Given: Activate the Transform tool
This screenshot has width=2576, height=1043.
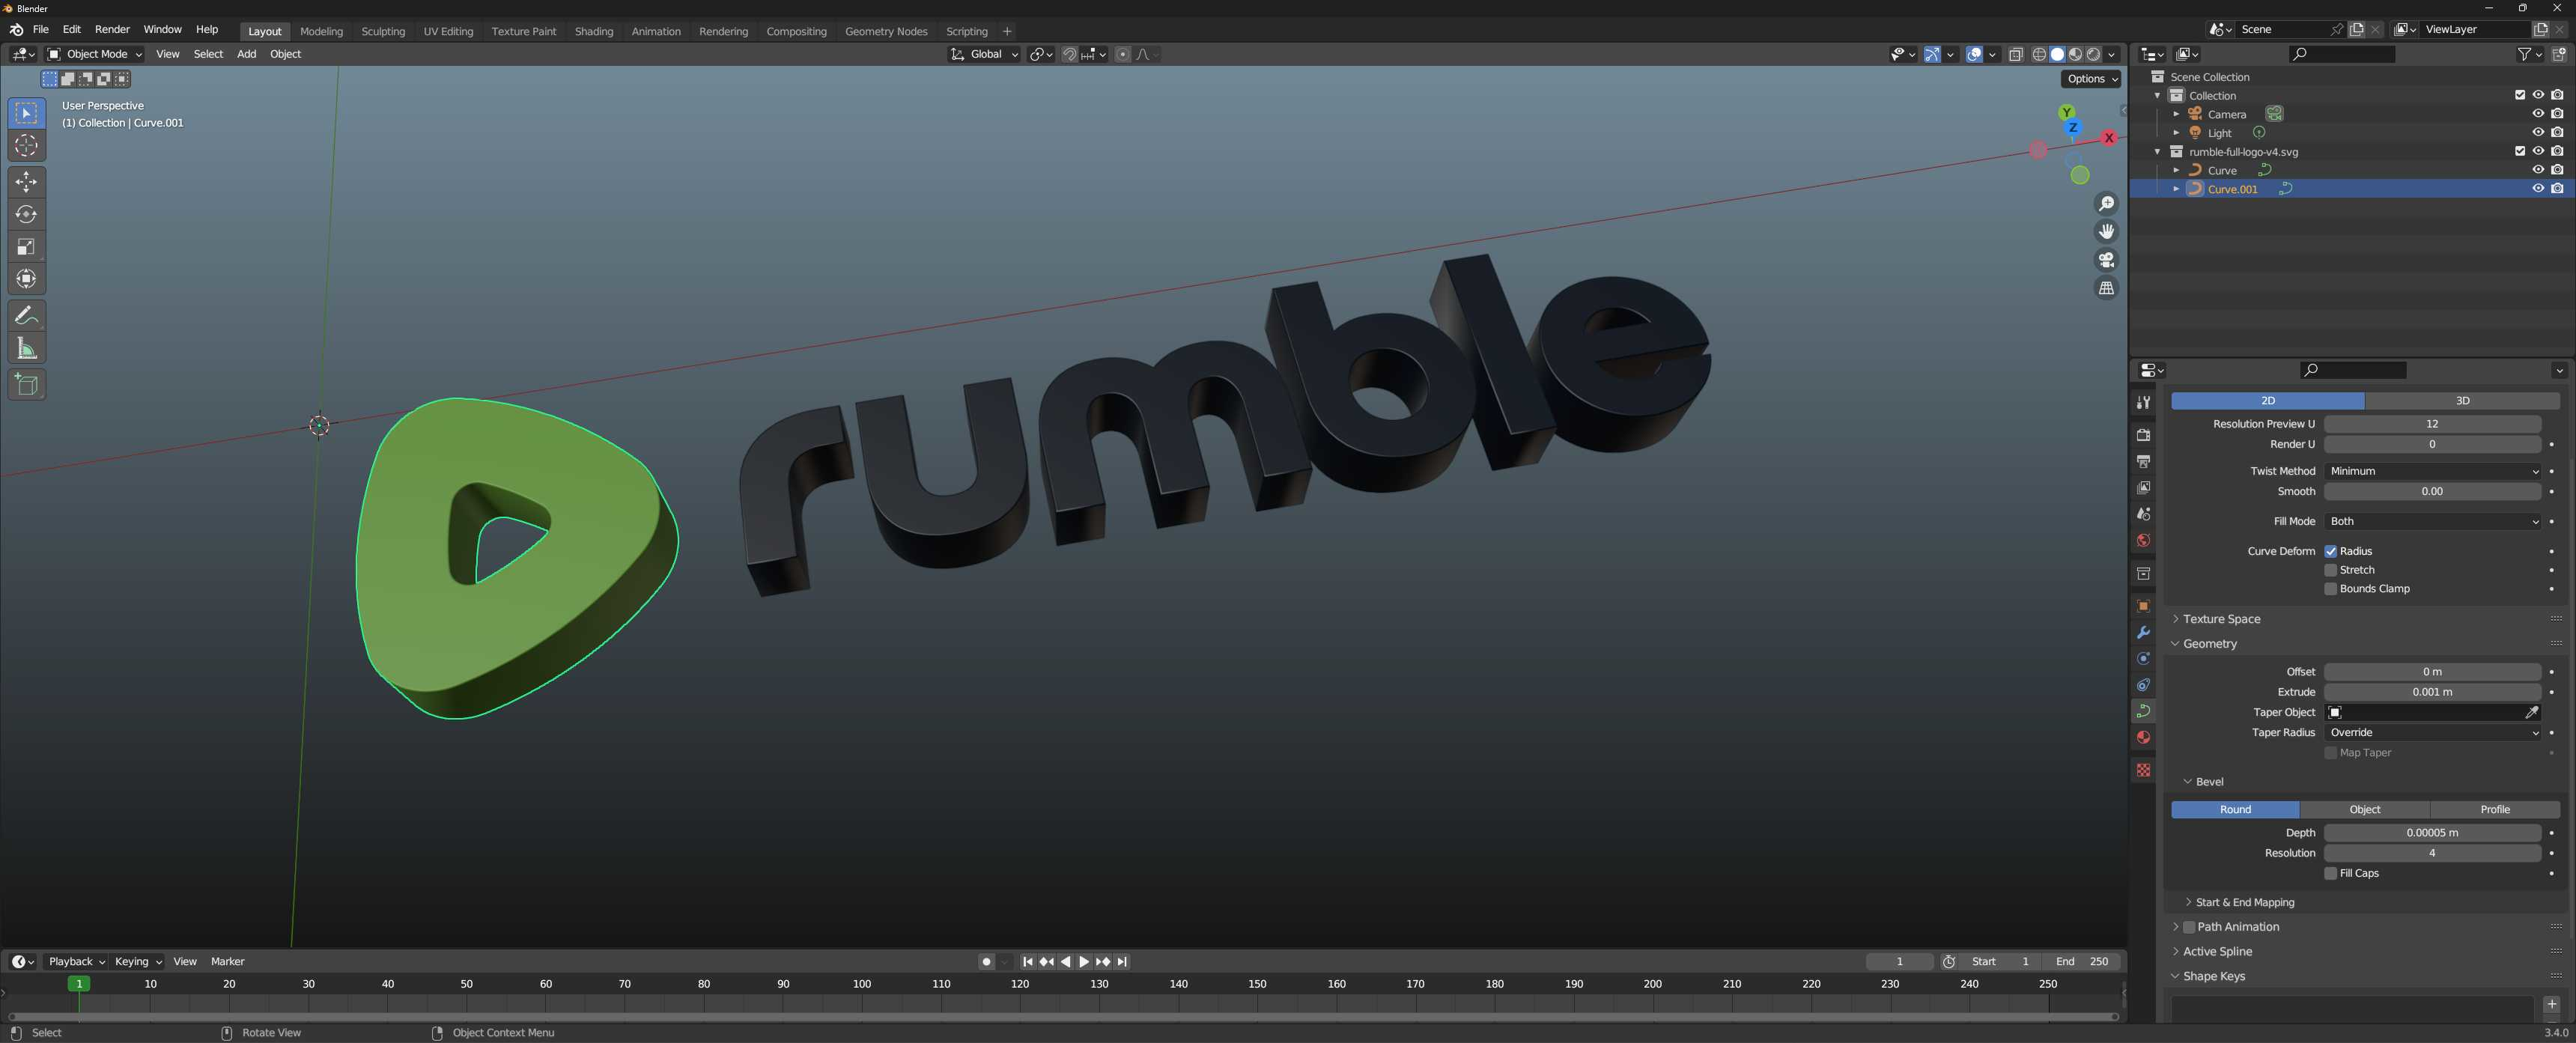Looking at the screenshot, I should 27,279.
